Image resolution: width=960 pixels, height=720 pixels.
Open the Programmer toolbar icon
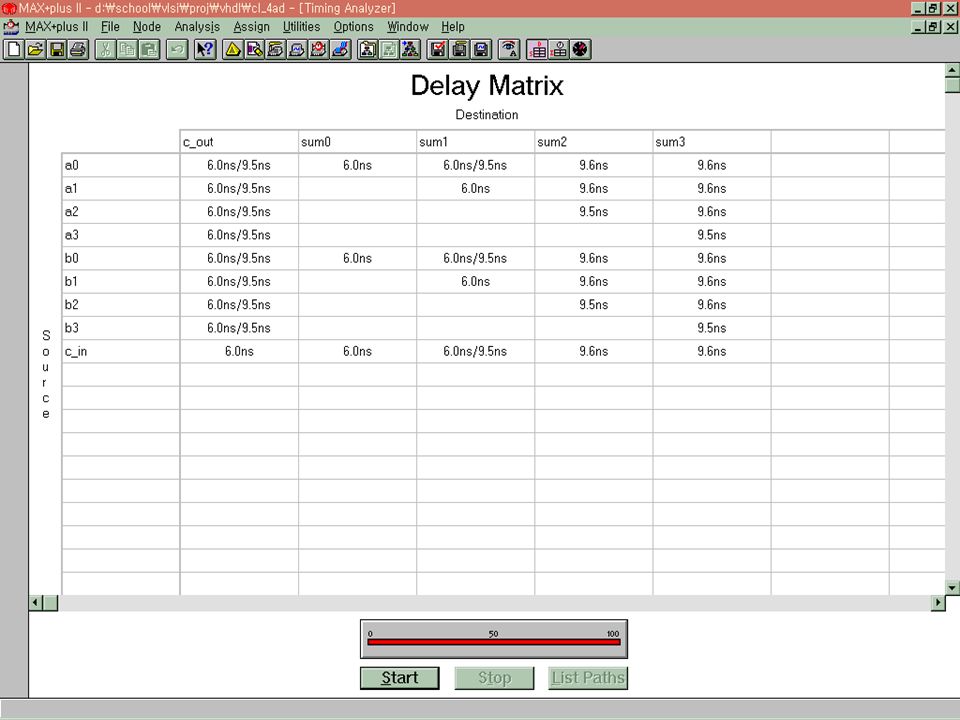pyautogui.click(x=340, y=50)
